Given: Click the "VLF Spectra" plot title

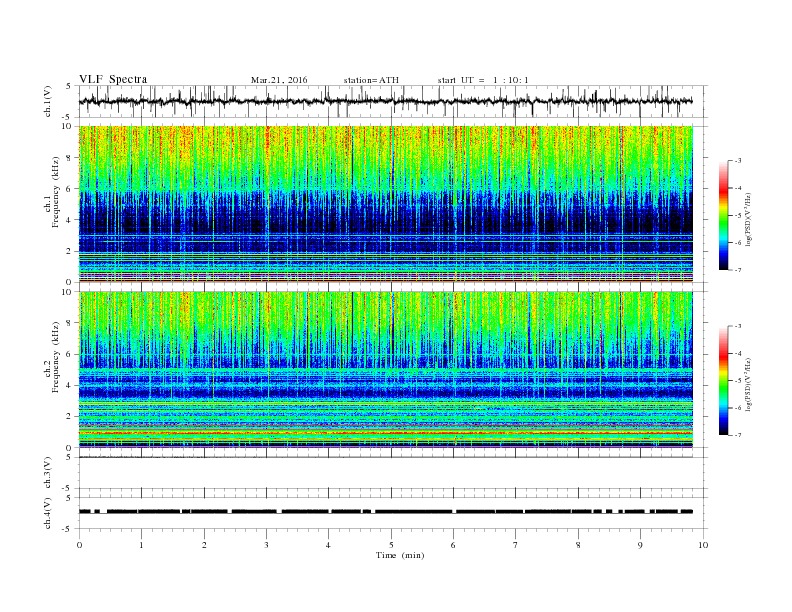Looking at the screenshot, I should [x=113, y=79].
